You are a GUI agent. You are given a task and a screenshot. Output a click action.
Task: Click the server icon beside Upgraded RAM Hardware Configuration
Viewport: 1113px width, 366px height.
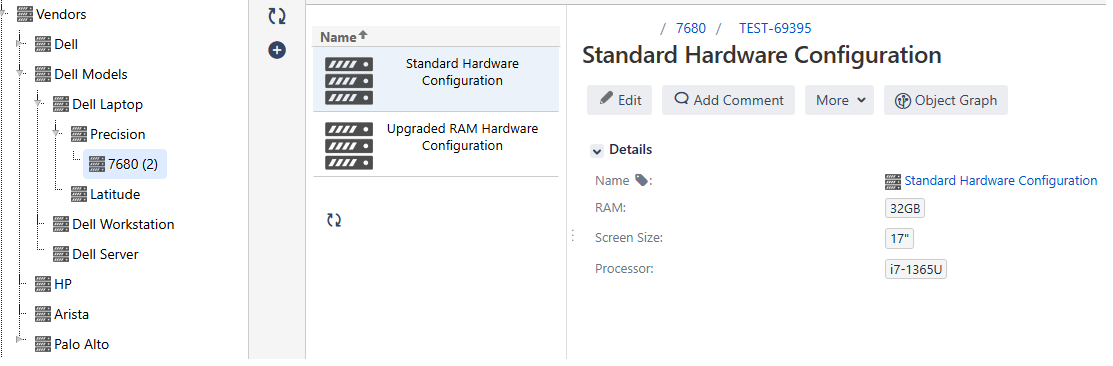349,146
